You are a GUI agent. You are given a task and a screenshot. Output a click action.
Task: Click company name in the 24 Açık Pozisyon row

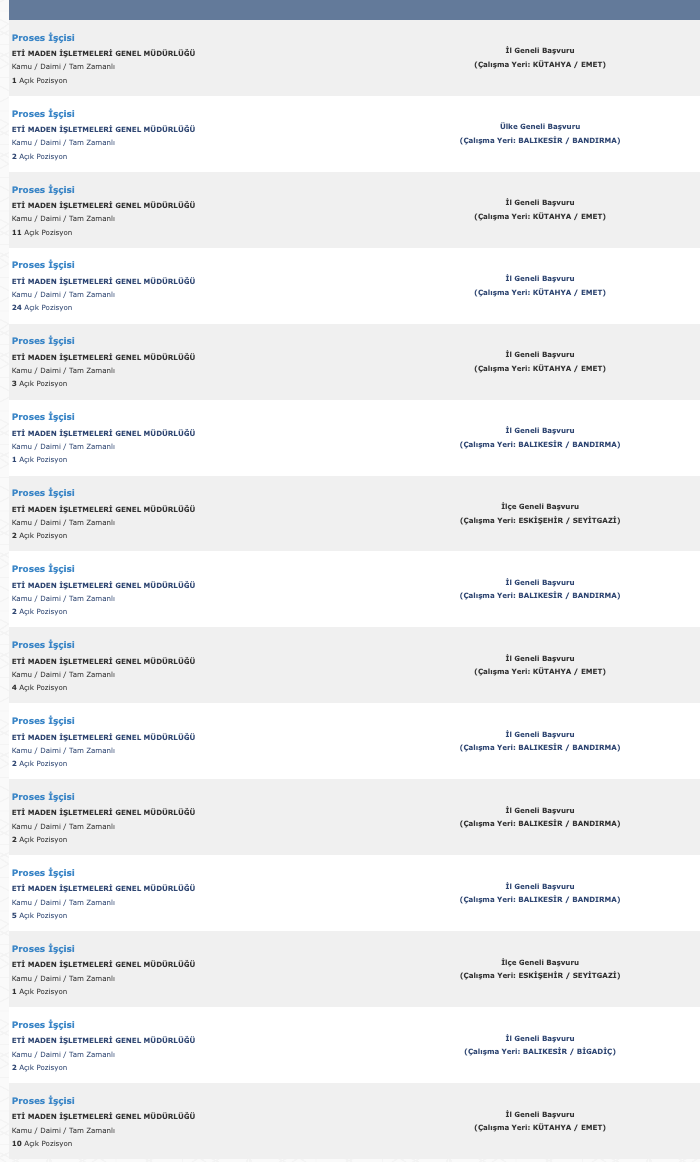(x=104, y=281)
